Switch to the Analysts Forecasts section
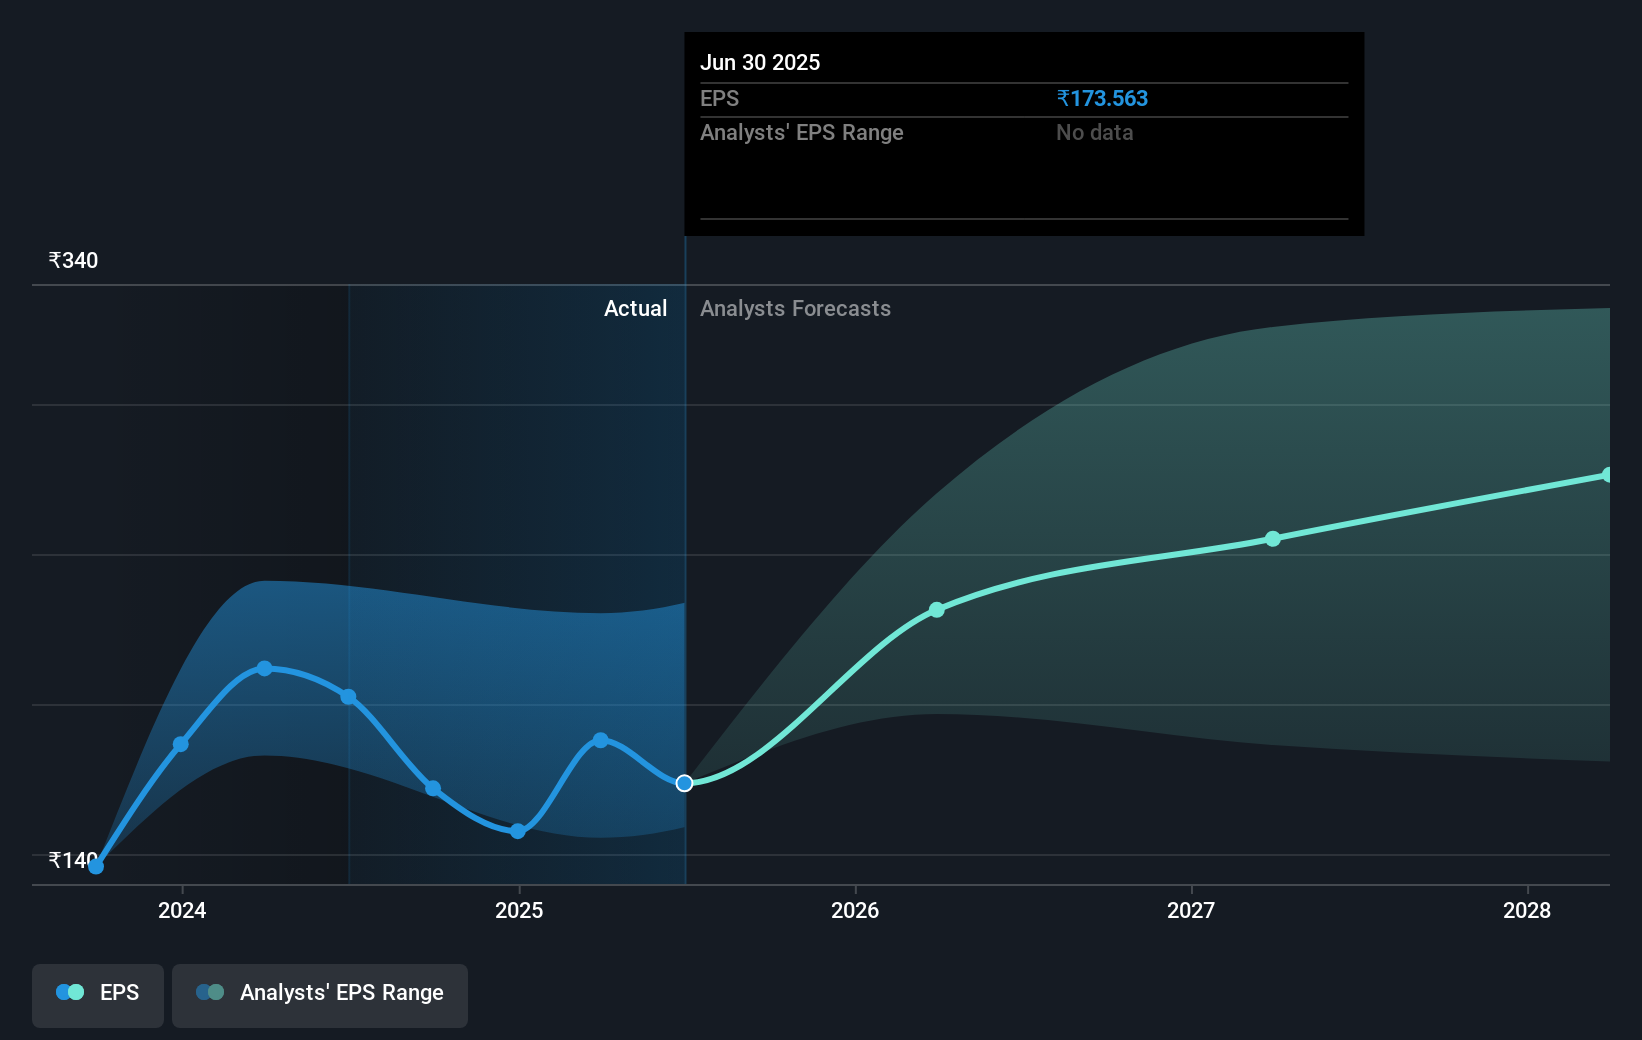This screenshot has width=1642, height=1040. [x=795, y=308]
